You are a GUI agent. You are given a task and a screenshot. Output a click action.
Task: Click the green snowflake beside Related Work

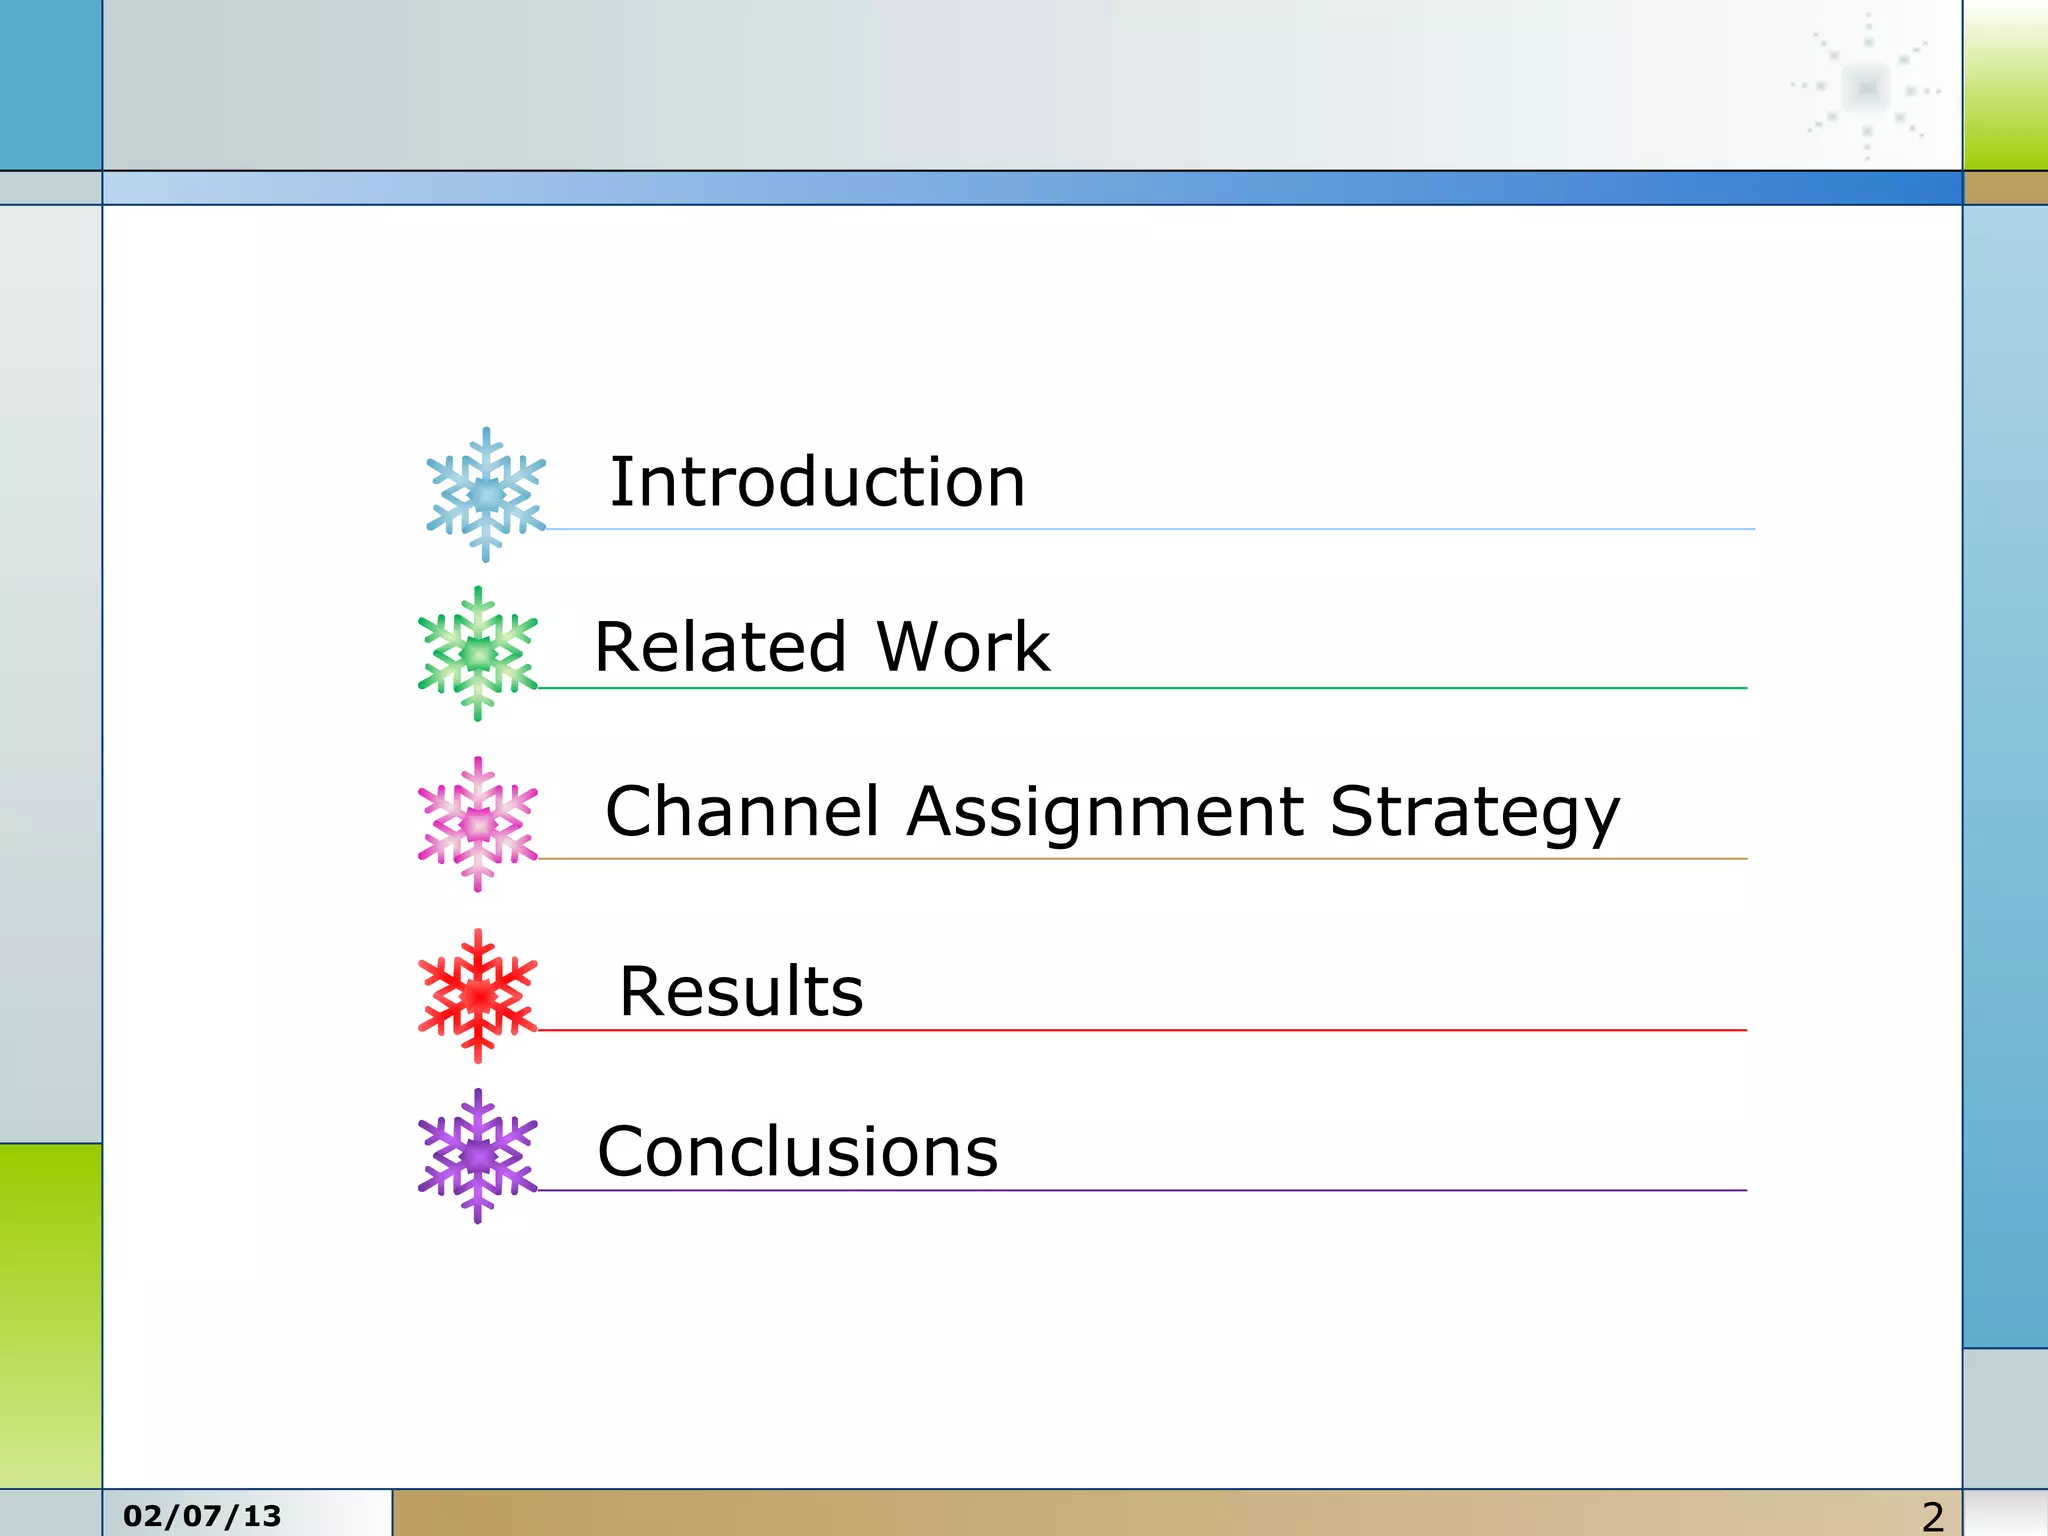pos(478,653)
